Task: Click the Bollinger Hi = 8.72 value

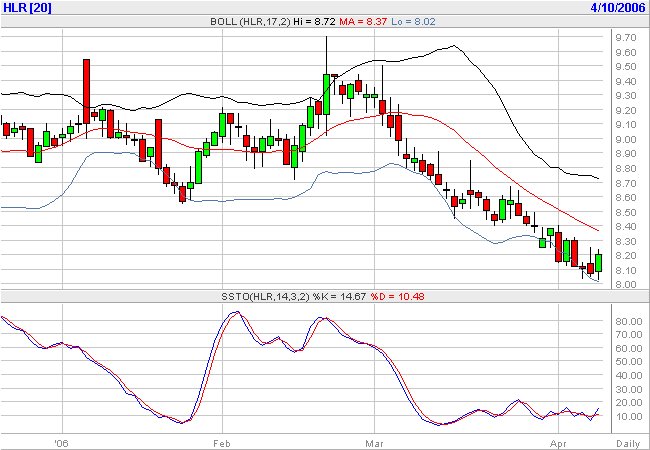Action: coord(314,22)
